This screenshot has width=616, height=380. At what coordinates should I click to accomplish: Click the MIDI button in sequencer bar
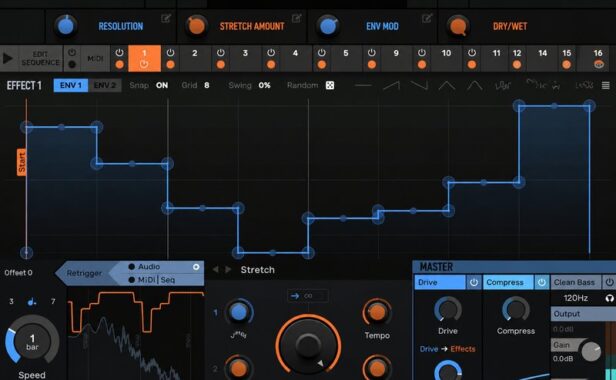[95, 58]
